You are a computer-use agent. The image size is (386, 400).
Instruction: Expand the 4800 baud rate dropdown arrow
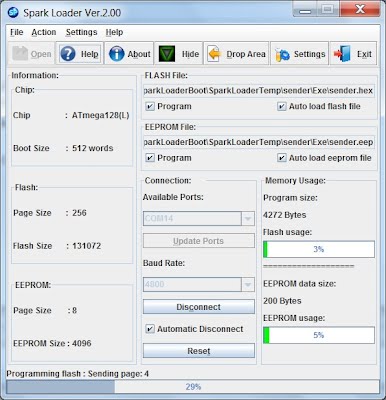[x=248, y=285]
